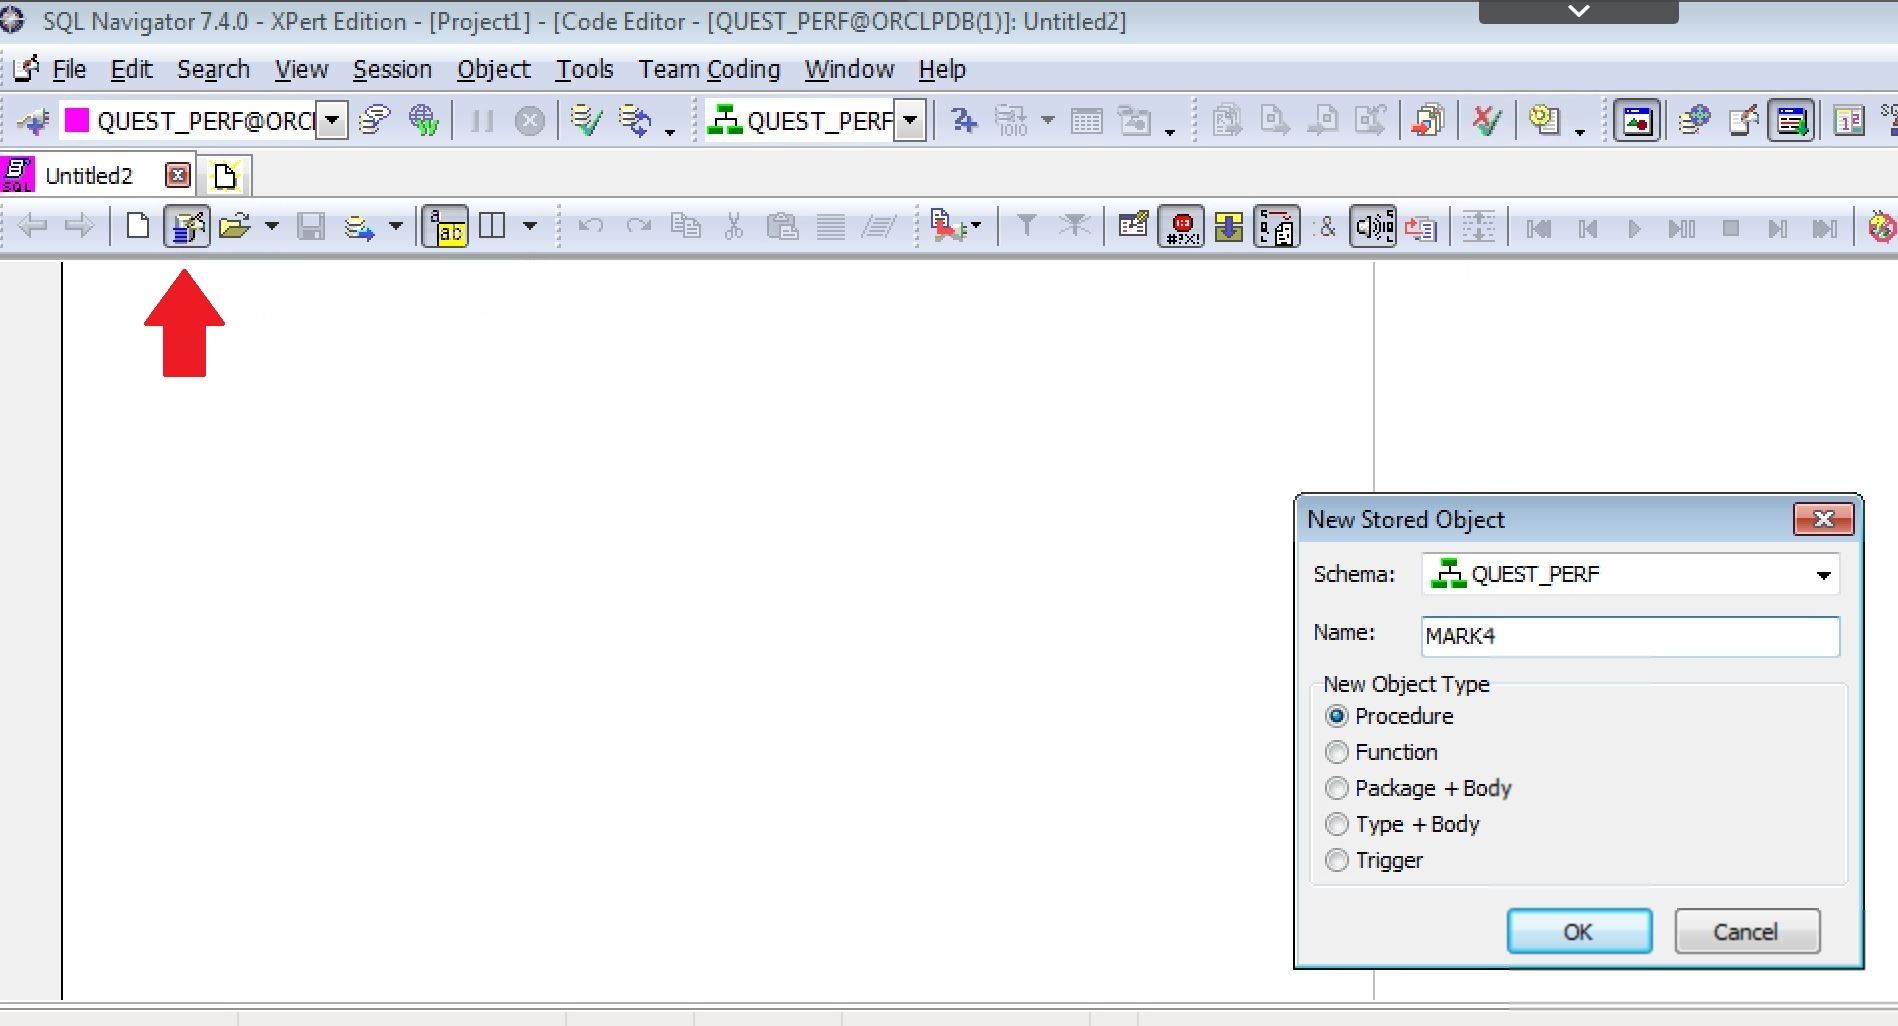Open the Search menu
This screenshot has width=1898, height=1026.
click(x=213, y=69)
